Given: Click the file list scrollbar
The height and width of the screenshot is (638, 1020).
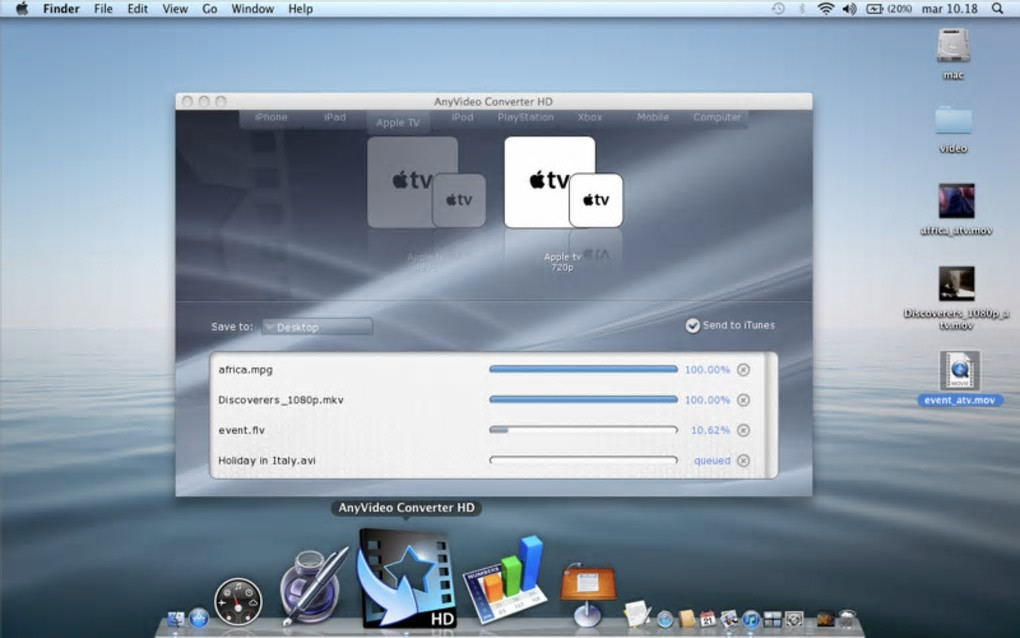Looking at the screenshot, I should tap(772, 415).
